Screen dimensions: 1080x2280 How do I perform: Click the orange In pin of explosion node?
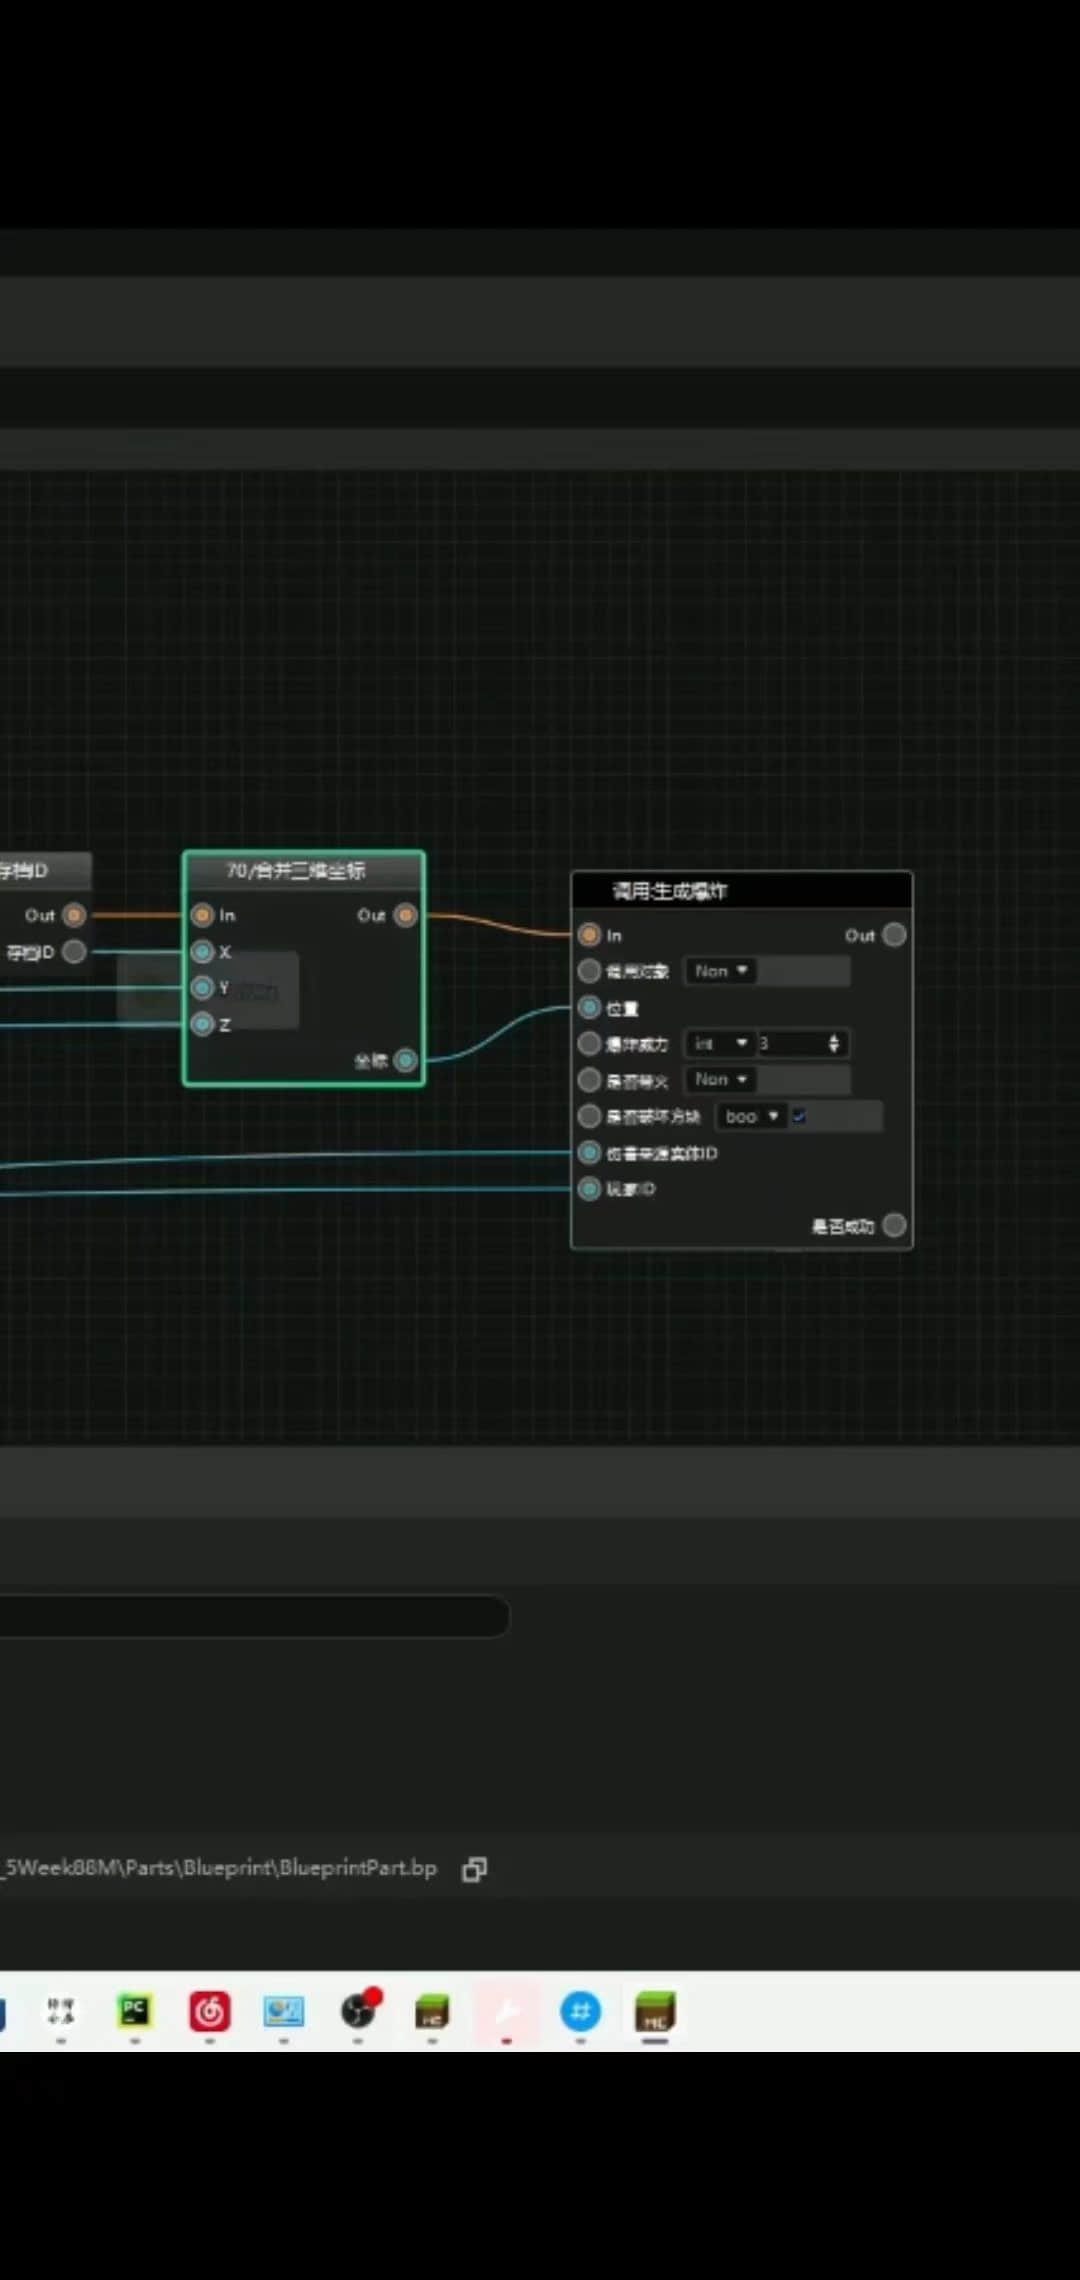point(589,935)
